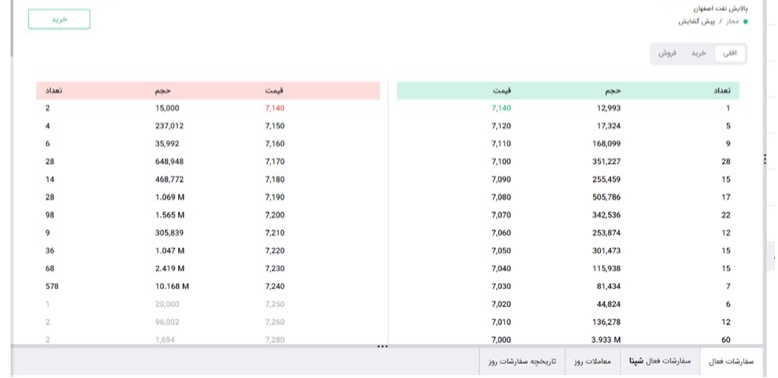
Task: Open the سفارشات فعال شپنا tab
Action: click(x=660, y=362)
